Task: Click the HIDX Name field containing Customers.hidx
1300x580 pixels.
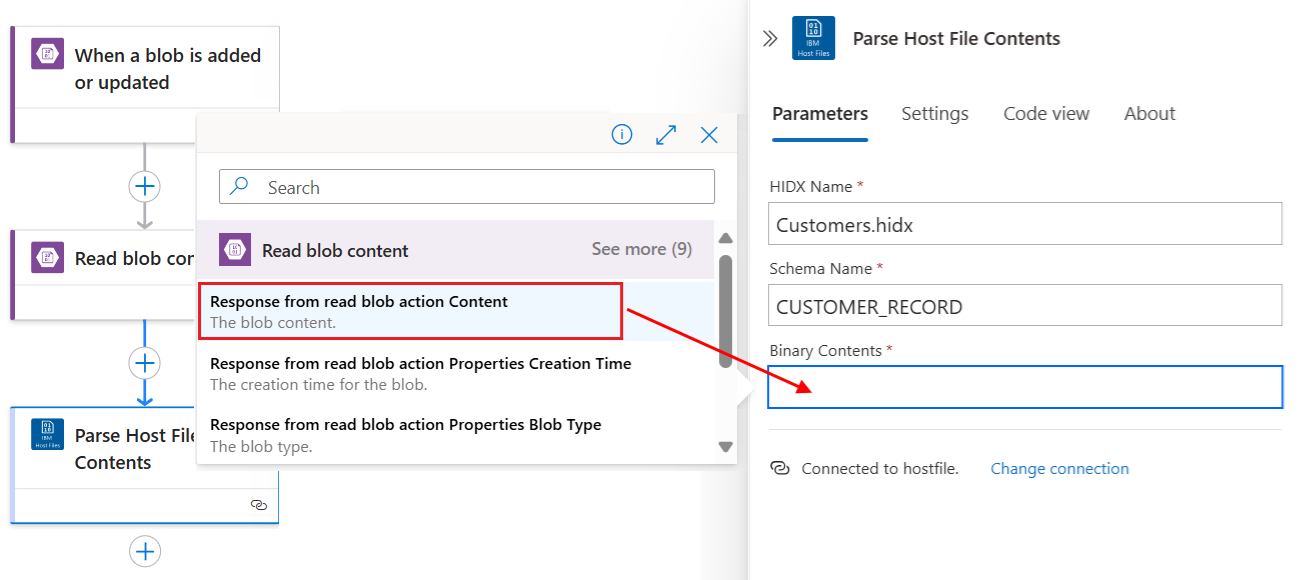Action: (1025, 224)
